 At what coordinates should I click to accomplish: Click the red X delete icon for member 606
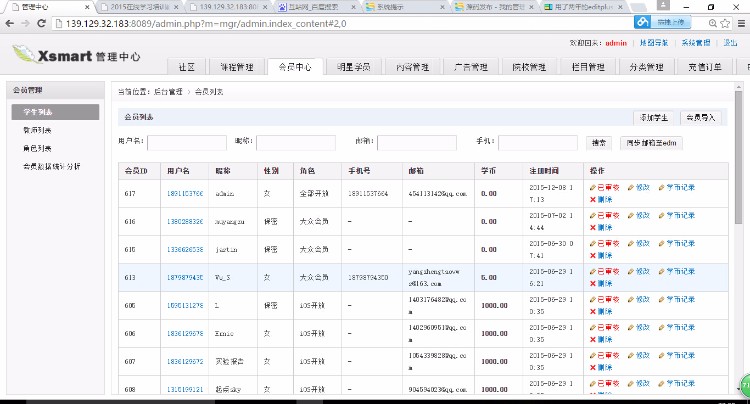point(593,339)
